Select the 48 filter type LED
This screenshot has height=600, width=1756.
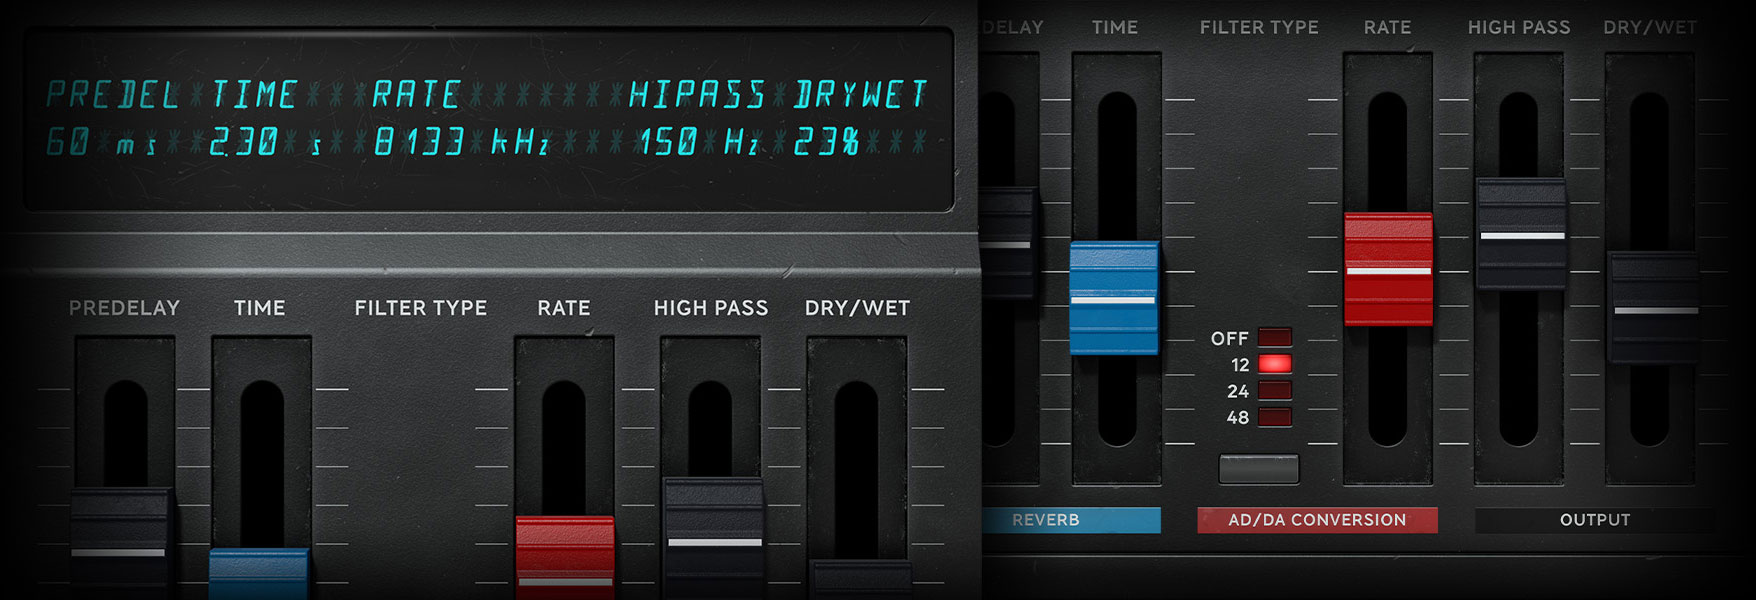click(1274, 417)
